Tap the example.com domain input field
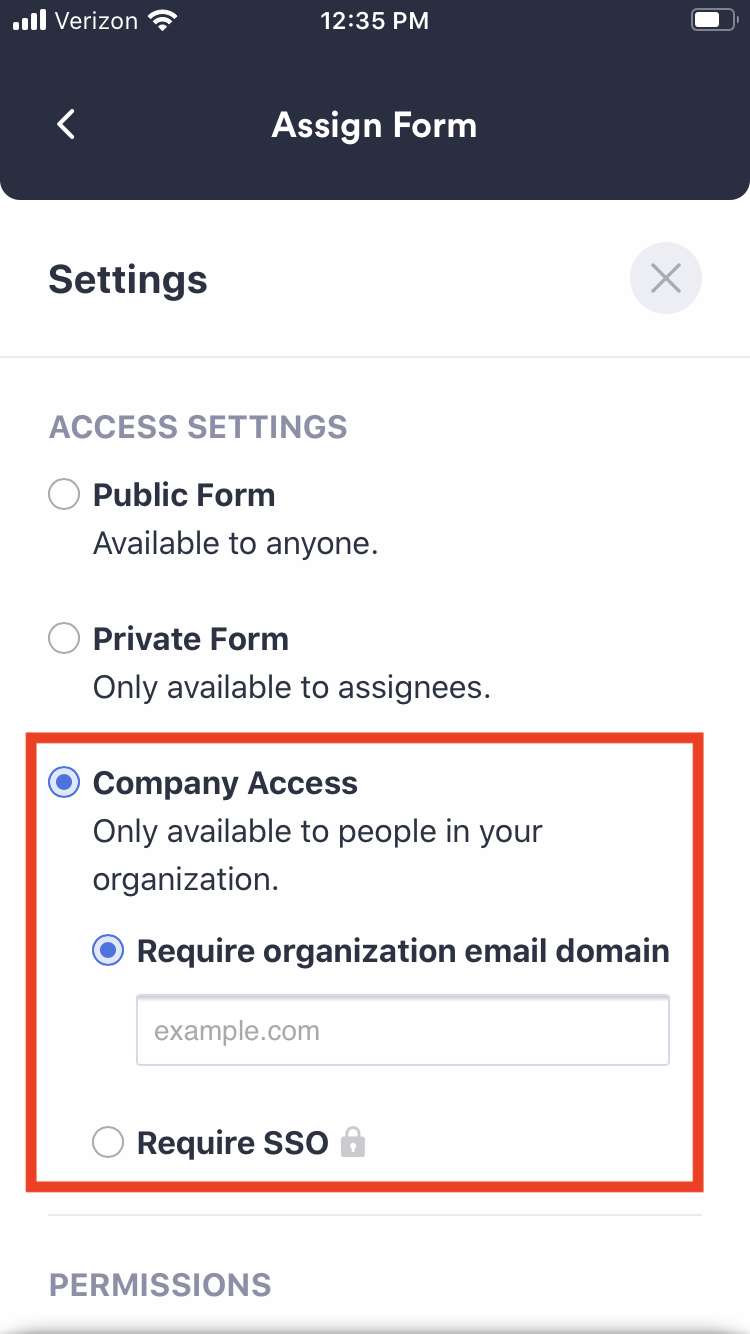The image size is (750, 1334). (402, 1030)
